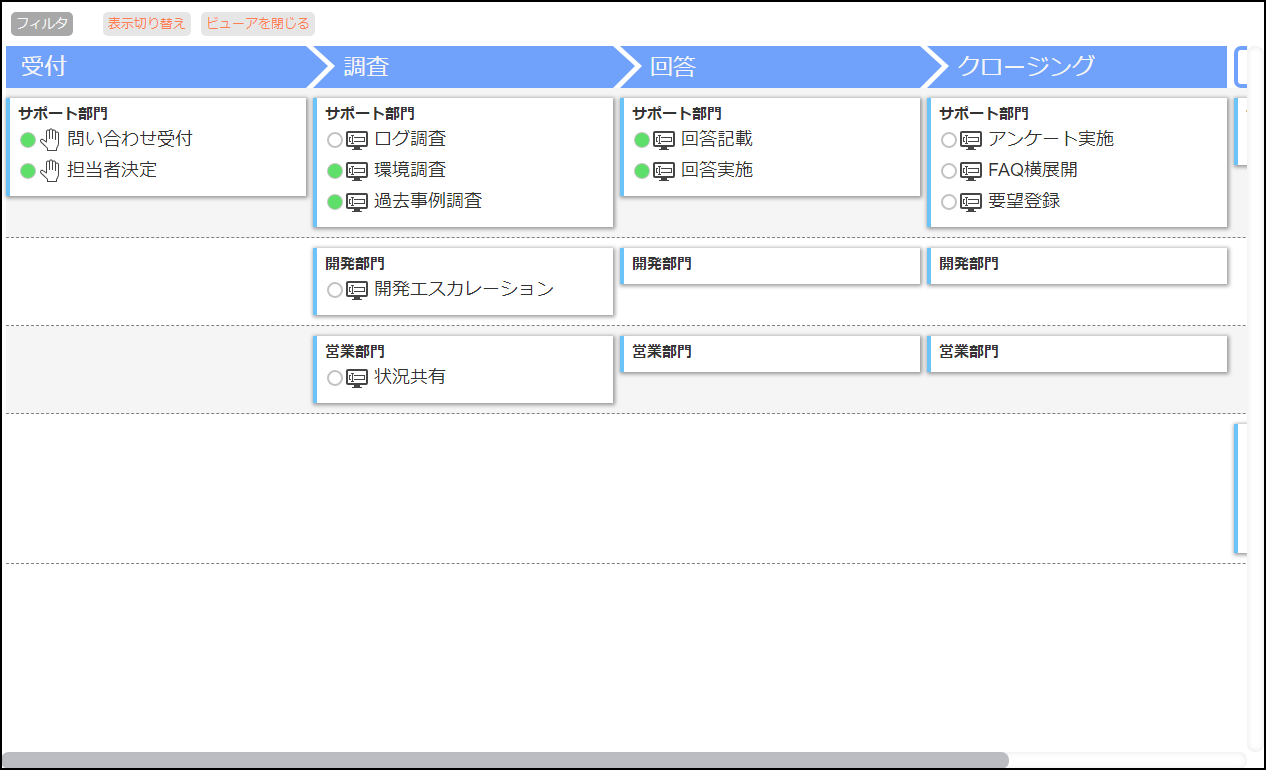The width and height of the screenshot is (1266, 770).
Task: Click monitor icon beside FAQ横展開
Action: (971, 171)
